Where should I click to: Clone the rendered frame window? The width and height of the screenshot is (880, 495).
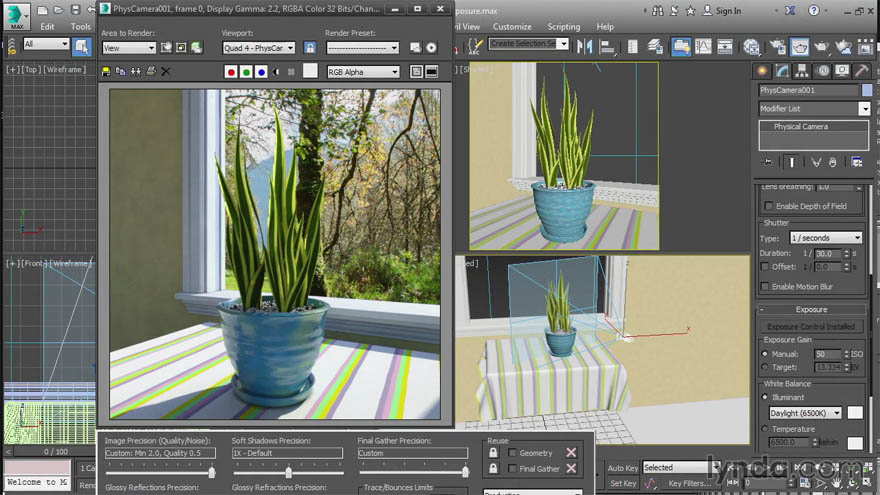[136, 72]
